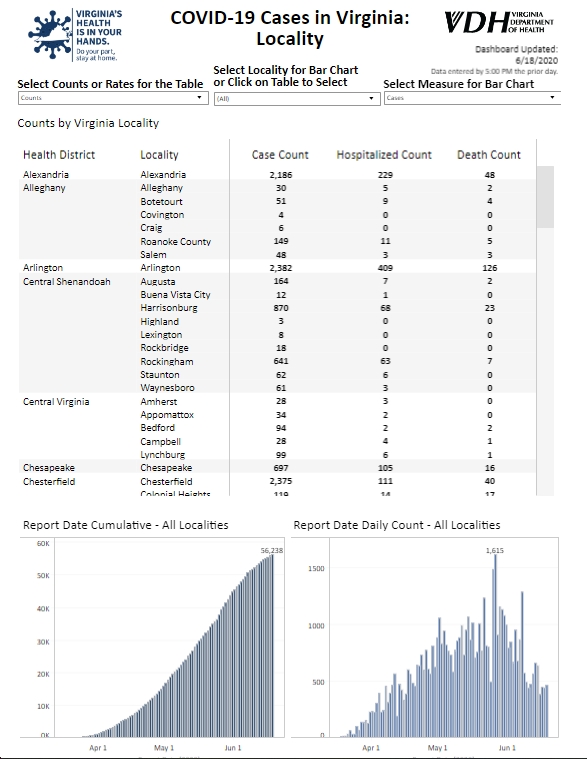The height and width of the screenshot is (759, 587).
Task: Click the Case Count column header
Action: pyautogui.click(x=280, y=155)
